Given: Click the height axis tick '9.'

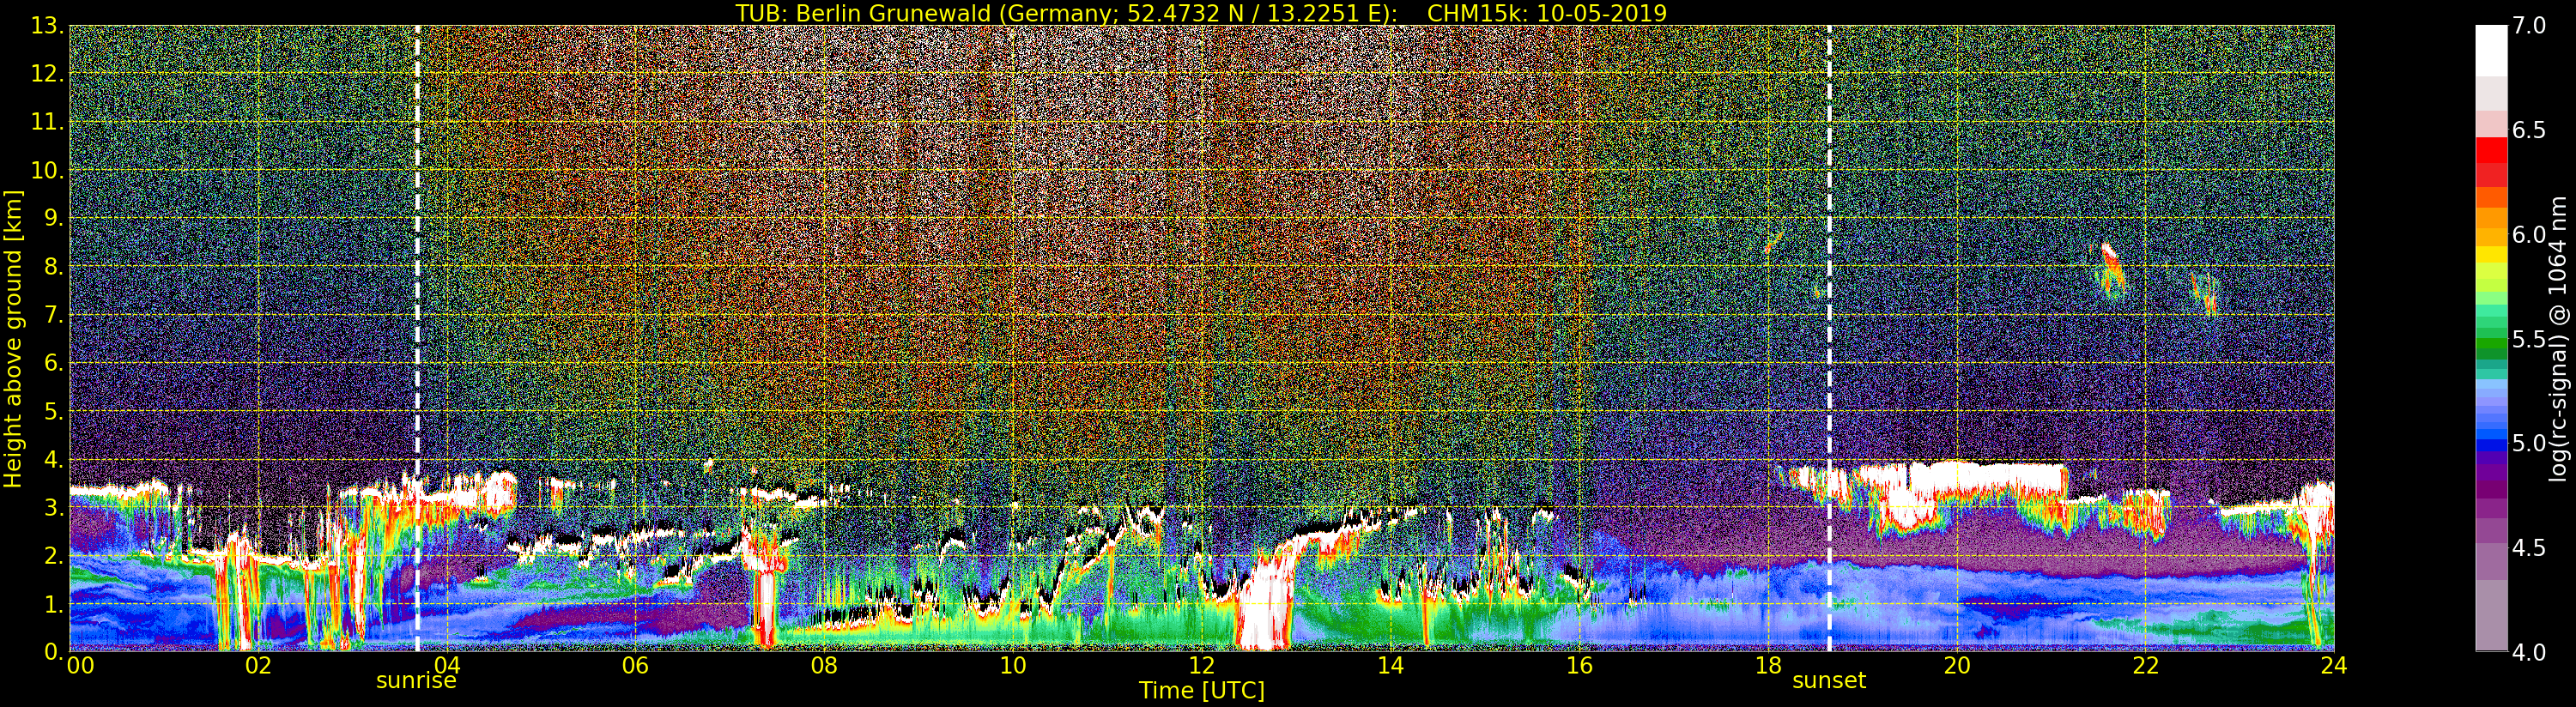Looking at the screenshot, I should coord(53,218).
